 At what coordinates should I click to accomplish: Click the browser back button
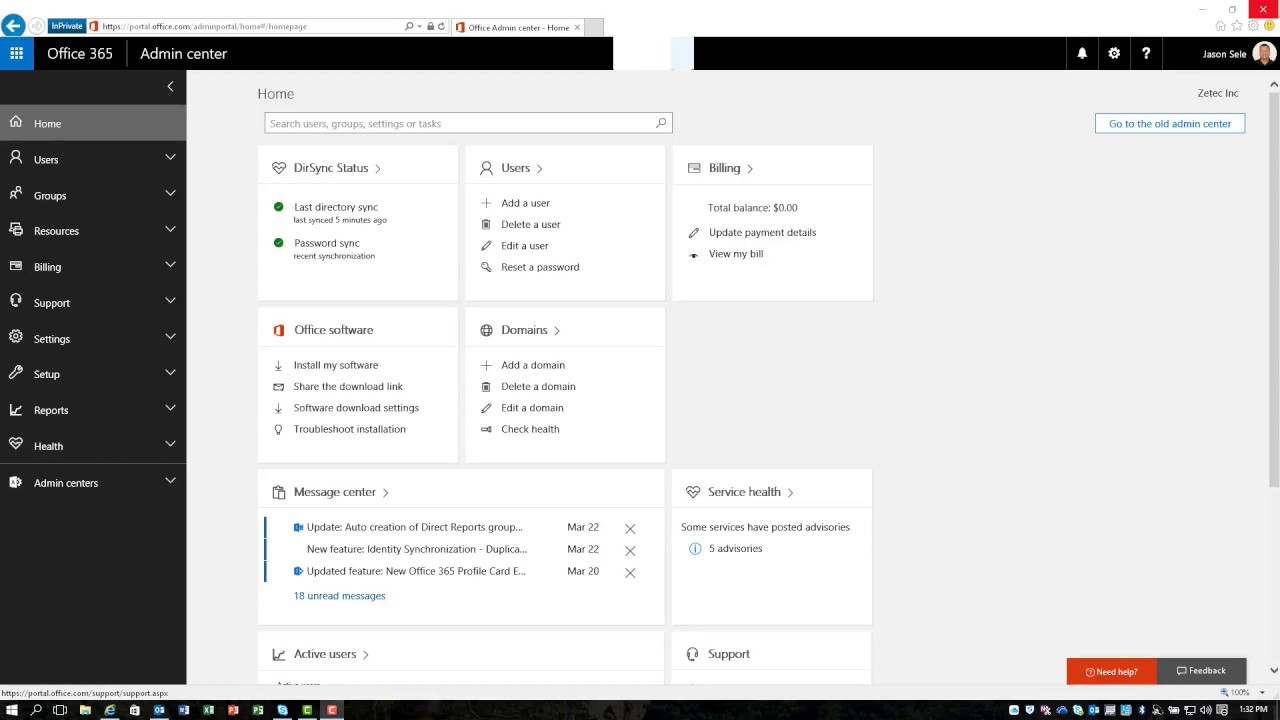pos(13,26)
